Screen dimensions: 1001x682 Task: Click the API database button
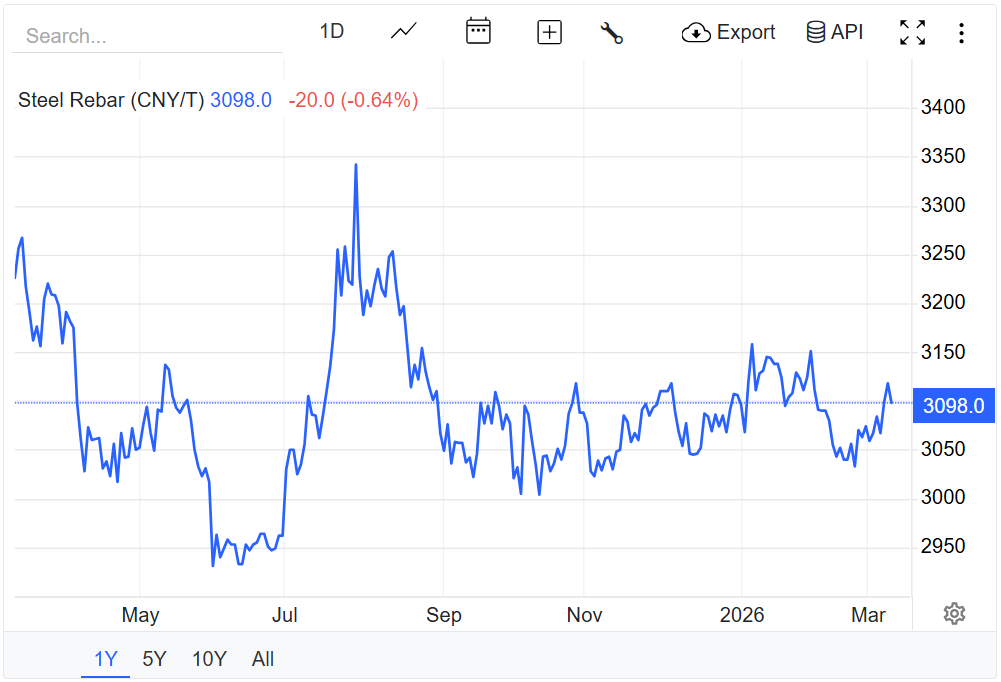[834, 32]
